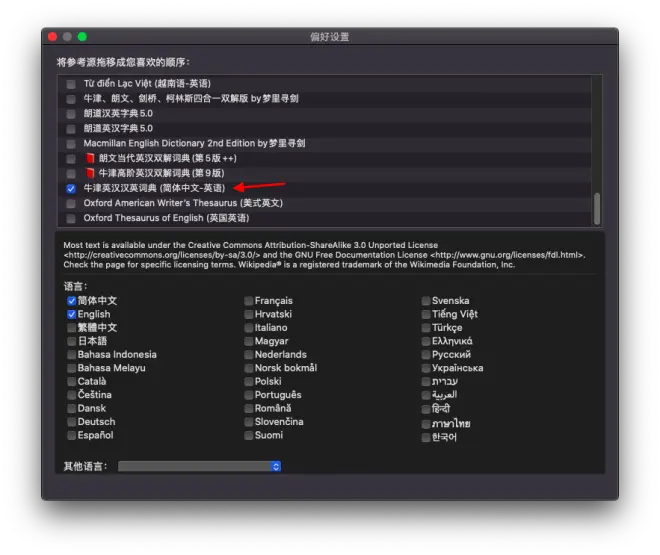Select the 朗道汉英字典 5.0 row text
Screen dimensions: 660x555
tap(118, 114)
